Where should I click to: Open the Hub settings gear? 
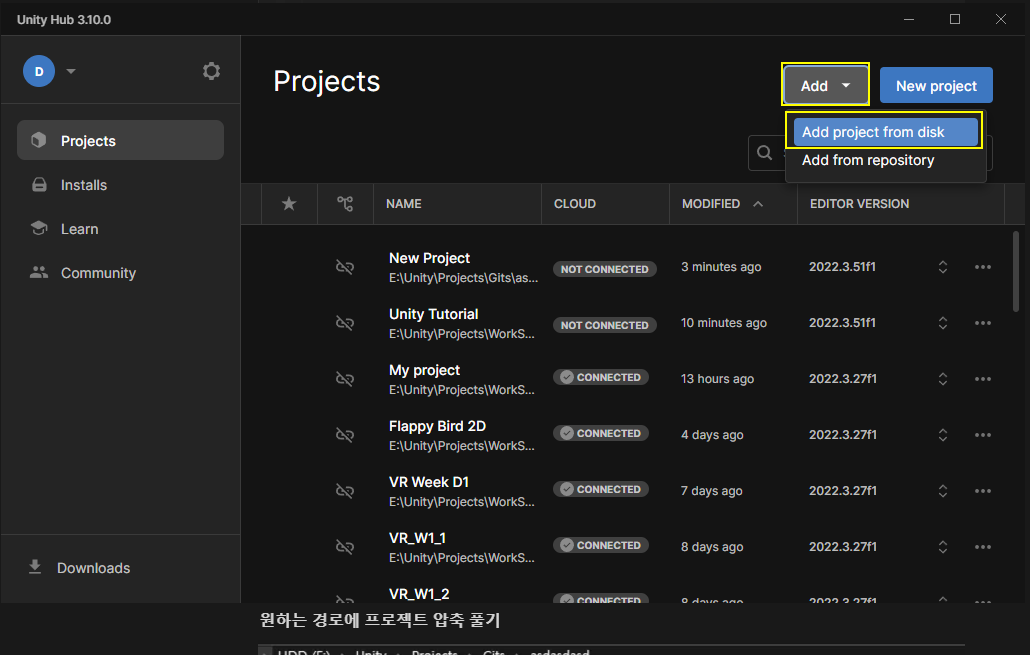(x=211, y=71)
